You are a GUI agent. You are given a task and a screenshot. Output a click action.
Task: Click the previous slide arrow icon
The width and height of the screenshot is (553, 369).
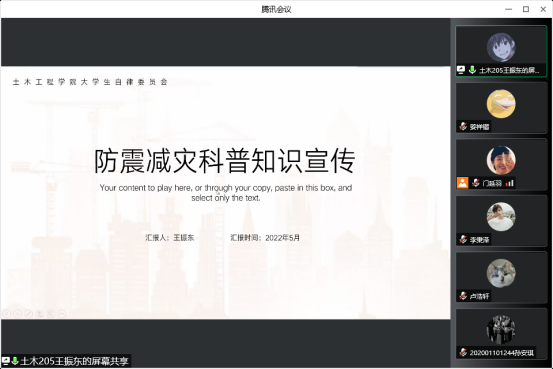click(7, 313)
